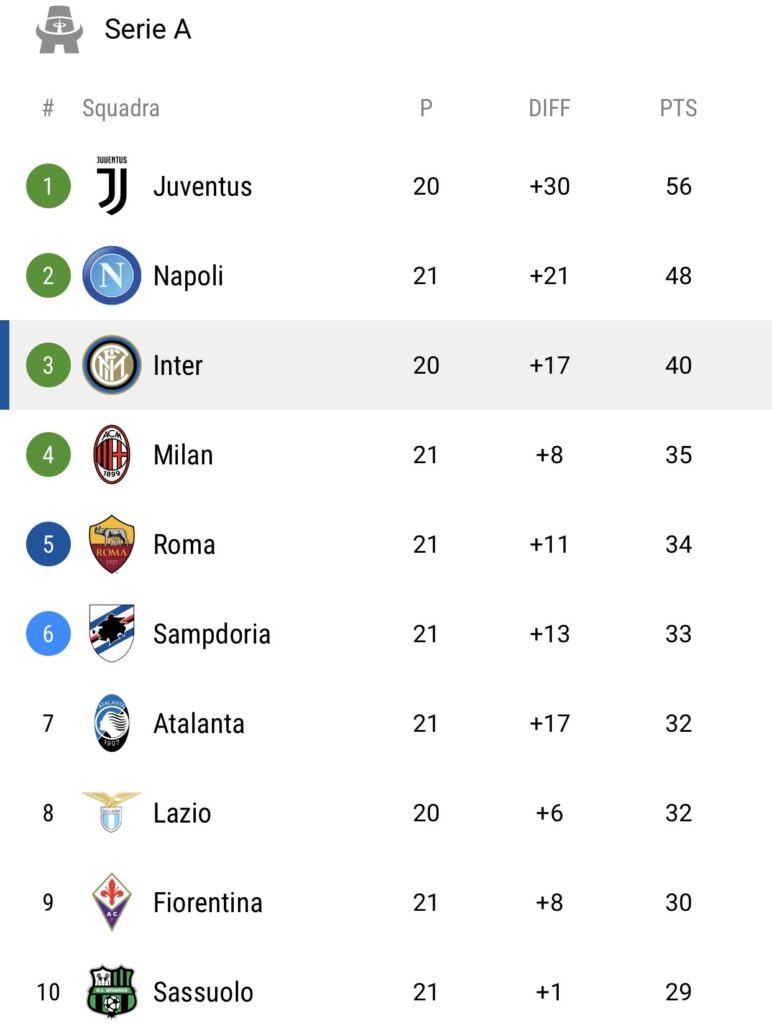This screenshot has width=772, height=1024.
Task: Select the Fiorentina lily logo
Action: pyautogui.click(x=112, y=902)
